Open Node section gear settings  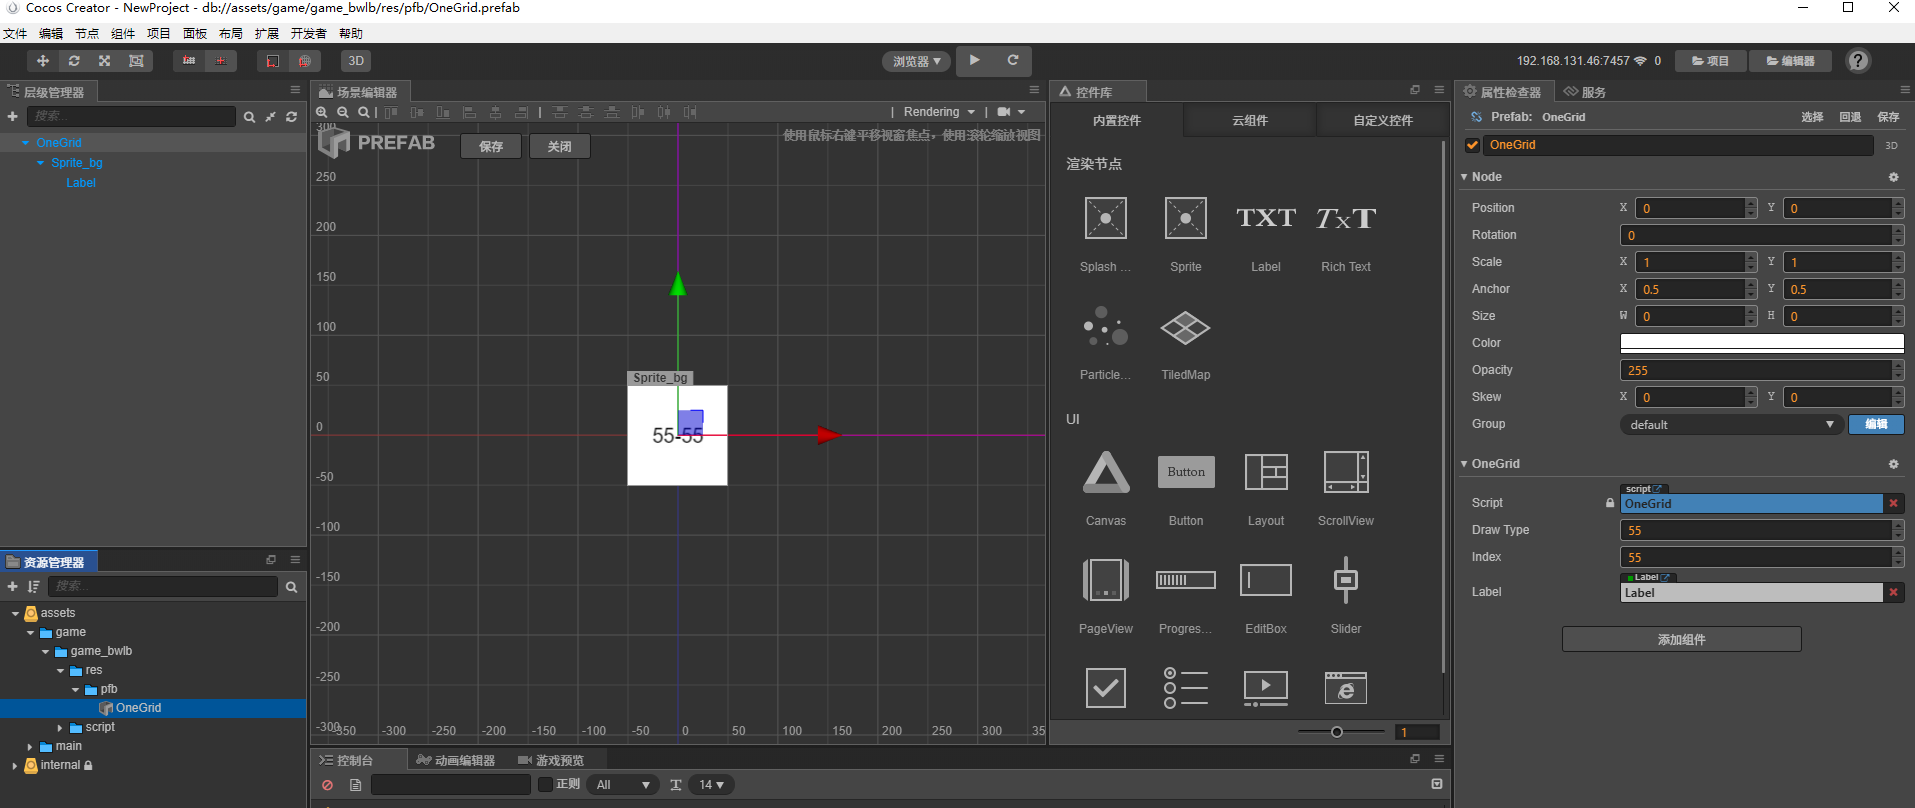click(1893, 177)
